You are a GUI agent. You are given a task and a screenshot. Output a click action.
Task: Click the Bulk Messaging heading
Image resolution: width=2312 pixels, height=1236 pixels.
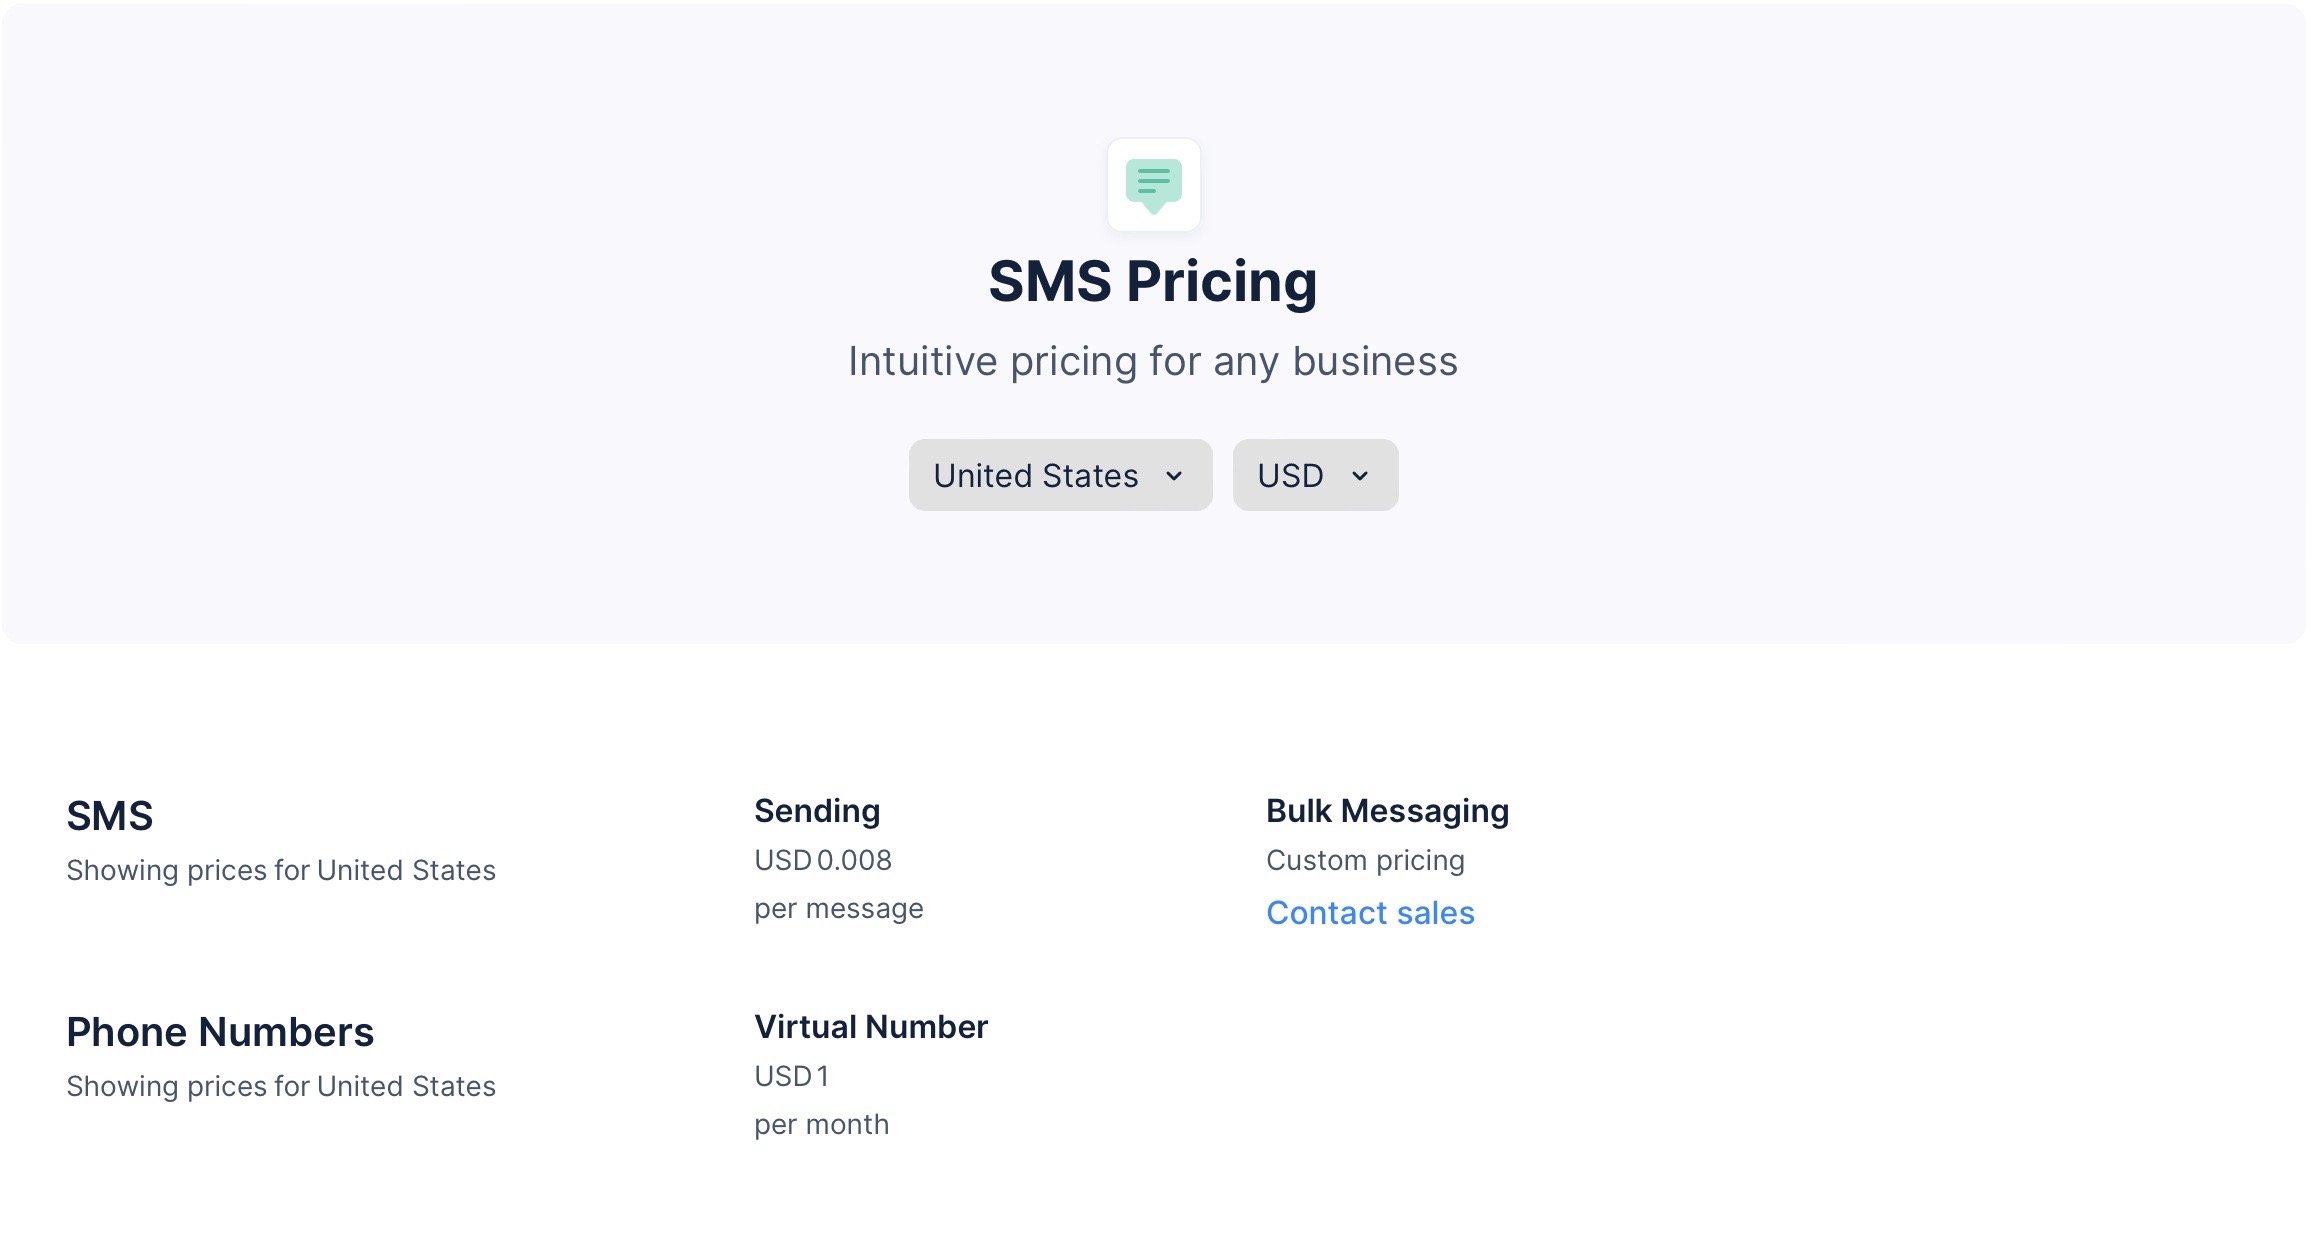1387,811
